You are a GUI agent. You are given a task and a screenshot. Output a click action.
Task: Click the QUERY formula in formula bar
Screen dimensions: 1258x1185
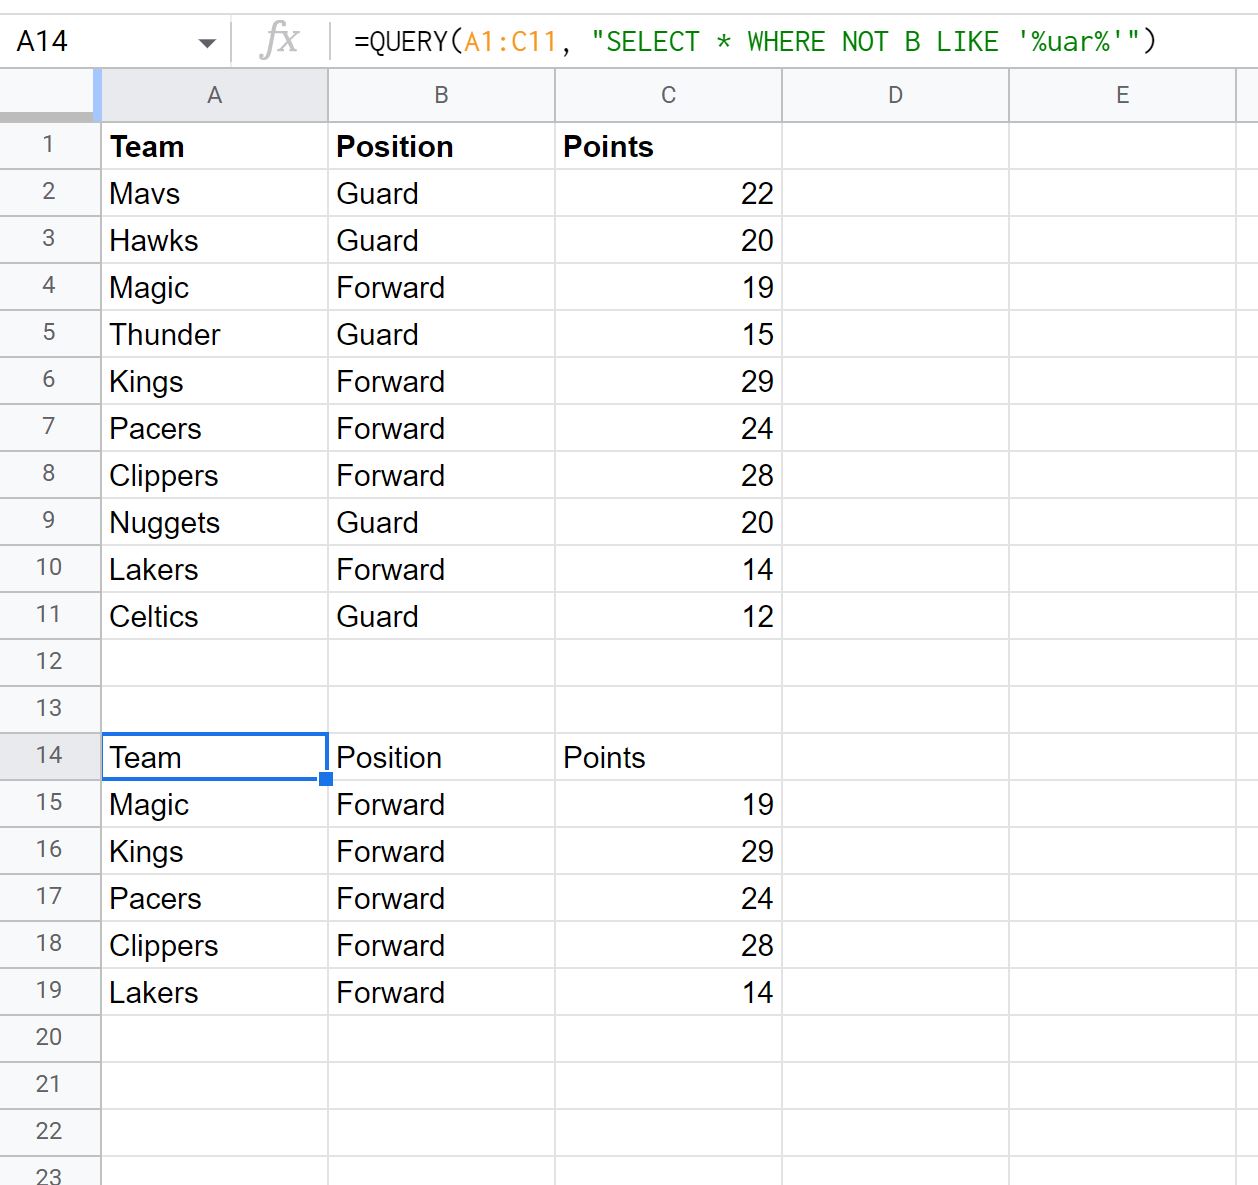[x=755, y=42]
